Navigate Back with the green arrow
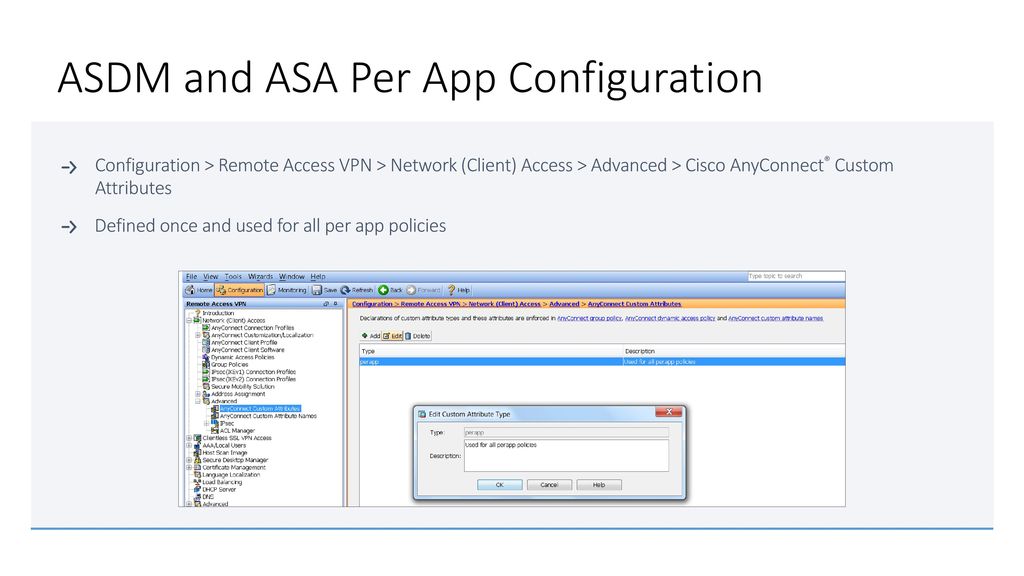 (x=390, y=290)
